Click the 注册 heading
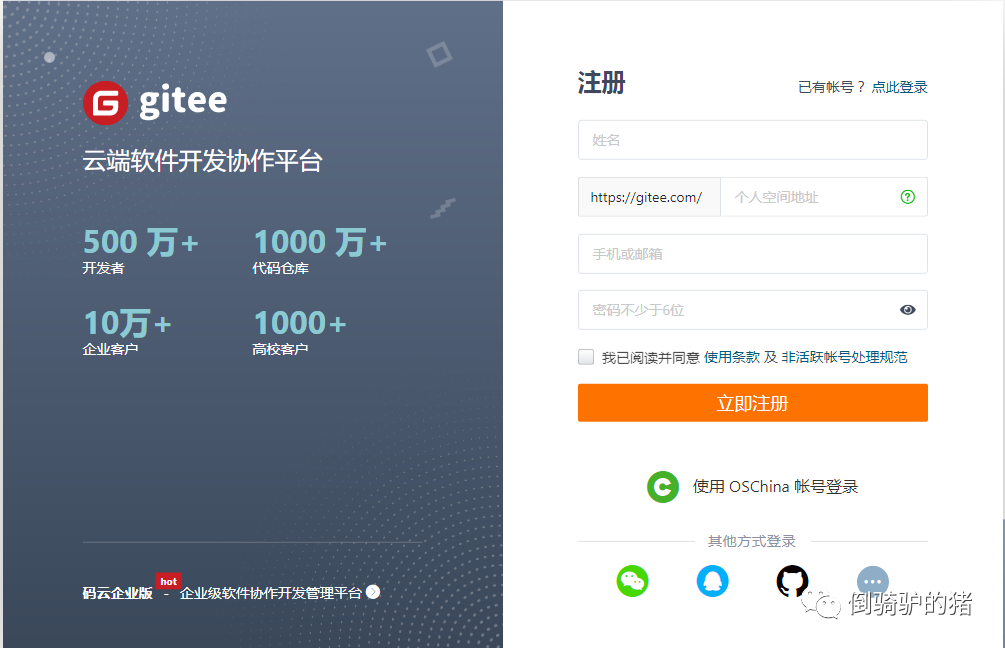The width and height of the screenshot is (1005, 648). click(601, 83)
